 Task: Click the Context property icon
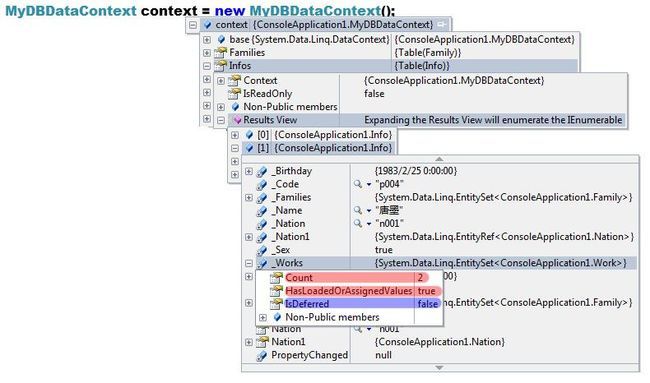click(235, 80)
